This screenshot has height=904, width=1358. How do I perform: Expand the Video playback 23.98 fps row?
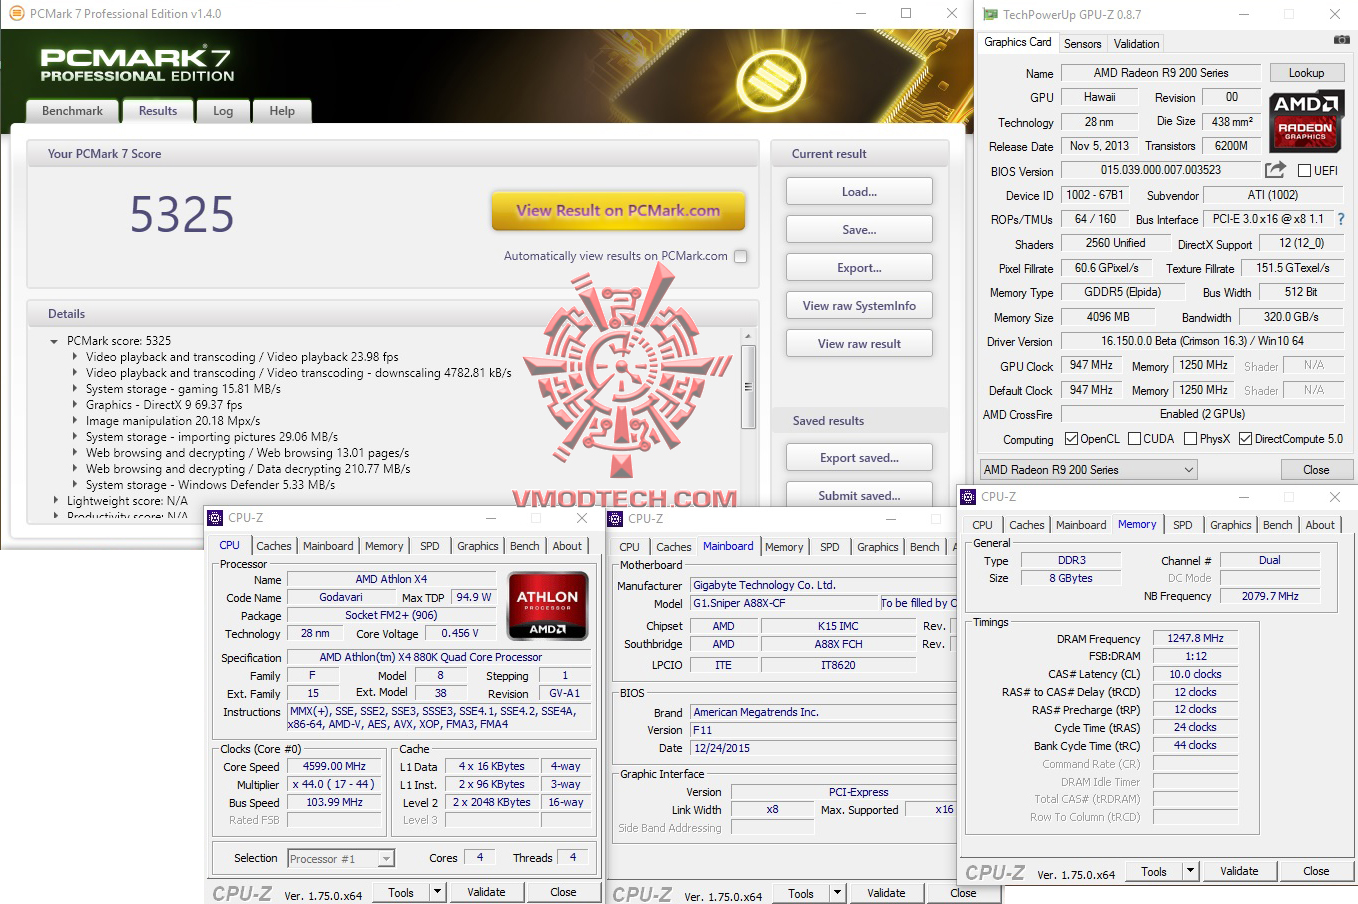tap(75, 357)
